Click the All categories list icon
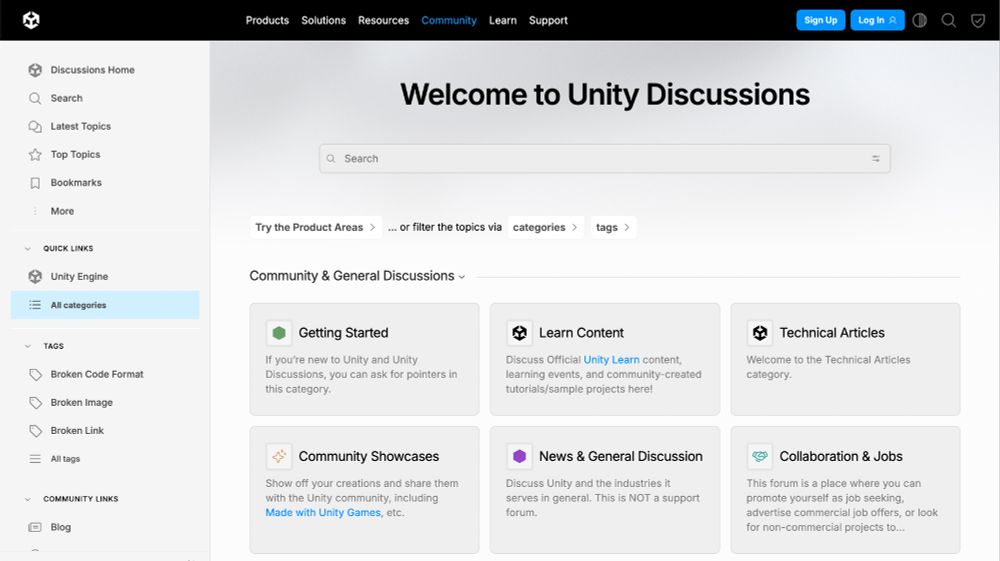Viewport: 1000px width, 561px height. click(x=35, y=305)
